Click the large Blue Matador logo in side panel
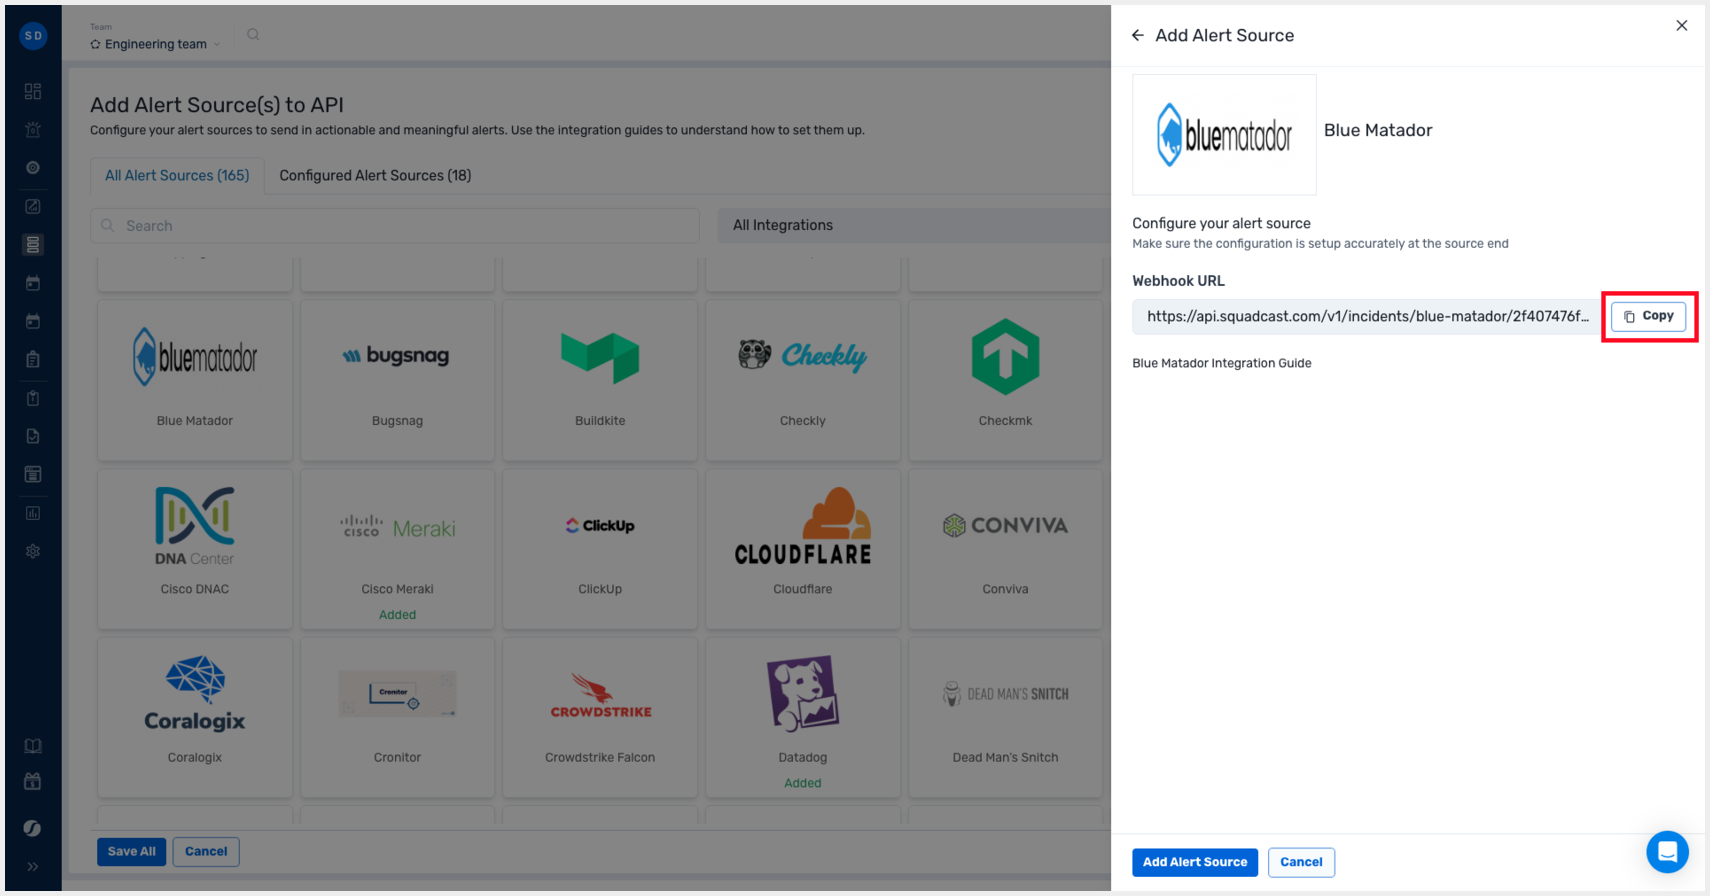The width and height of the screenshot is (1710, 896). [x=1224, y=135]
